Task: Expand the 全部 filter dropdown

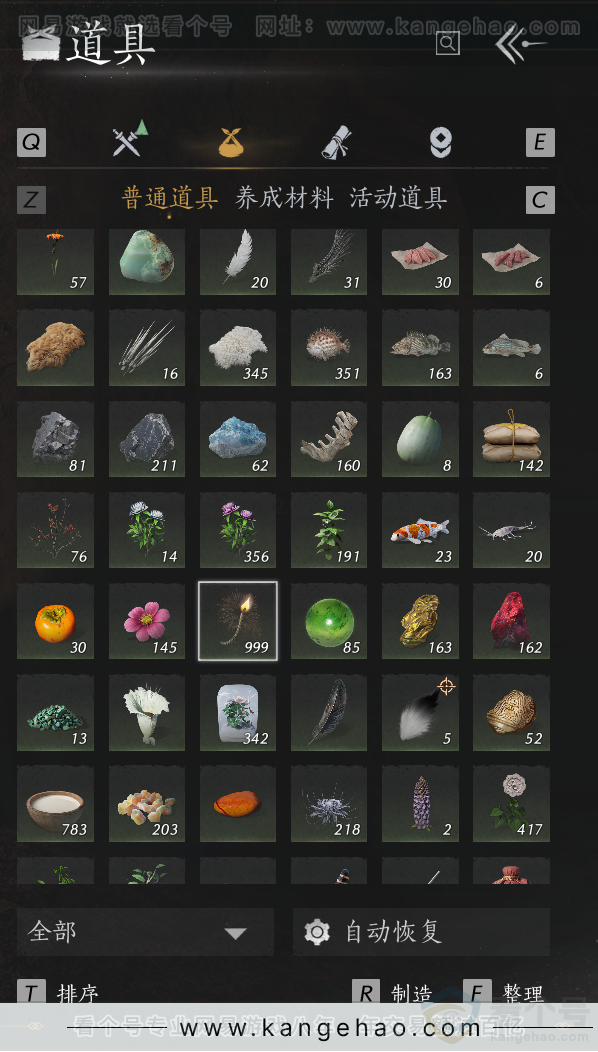Action: tap(145, 932)
